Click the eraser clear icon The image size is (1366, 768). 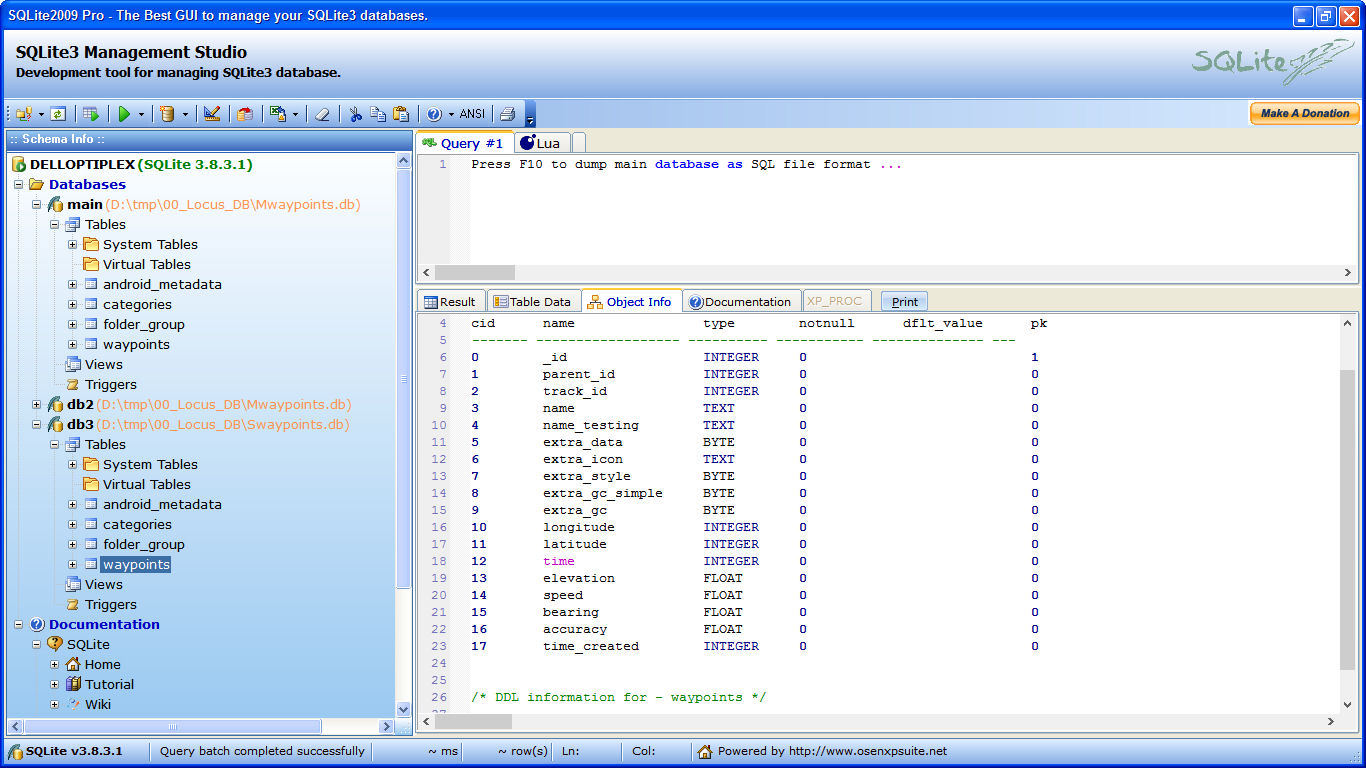coord(322,114)
